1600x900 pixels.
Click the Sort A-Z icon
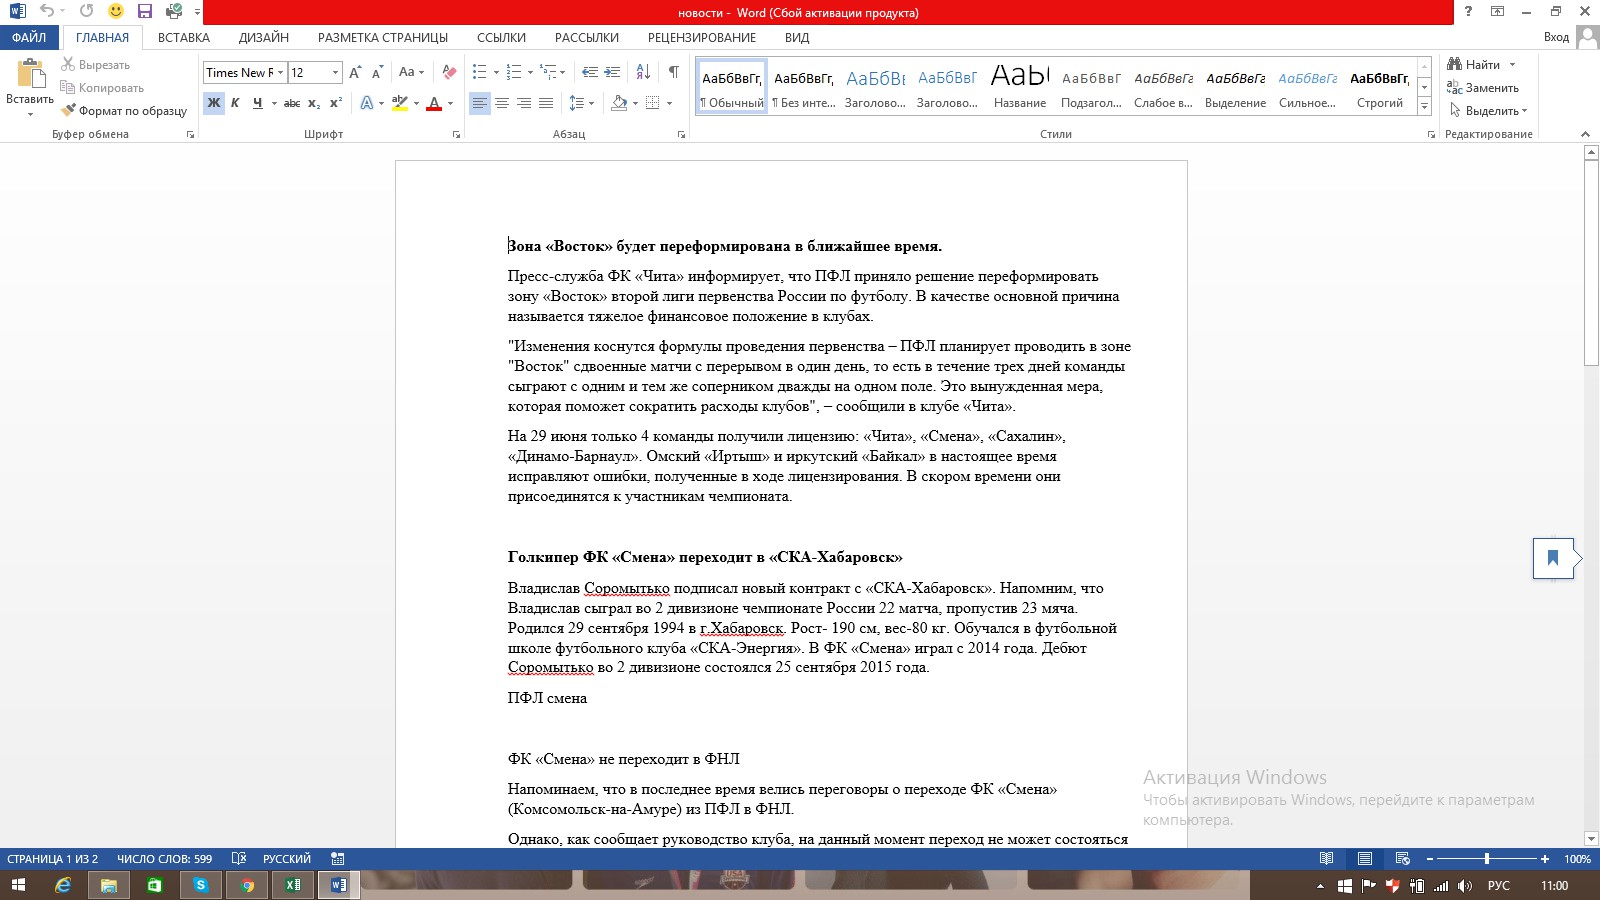[643, 72]
